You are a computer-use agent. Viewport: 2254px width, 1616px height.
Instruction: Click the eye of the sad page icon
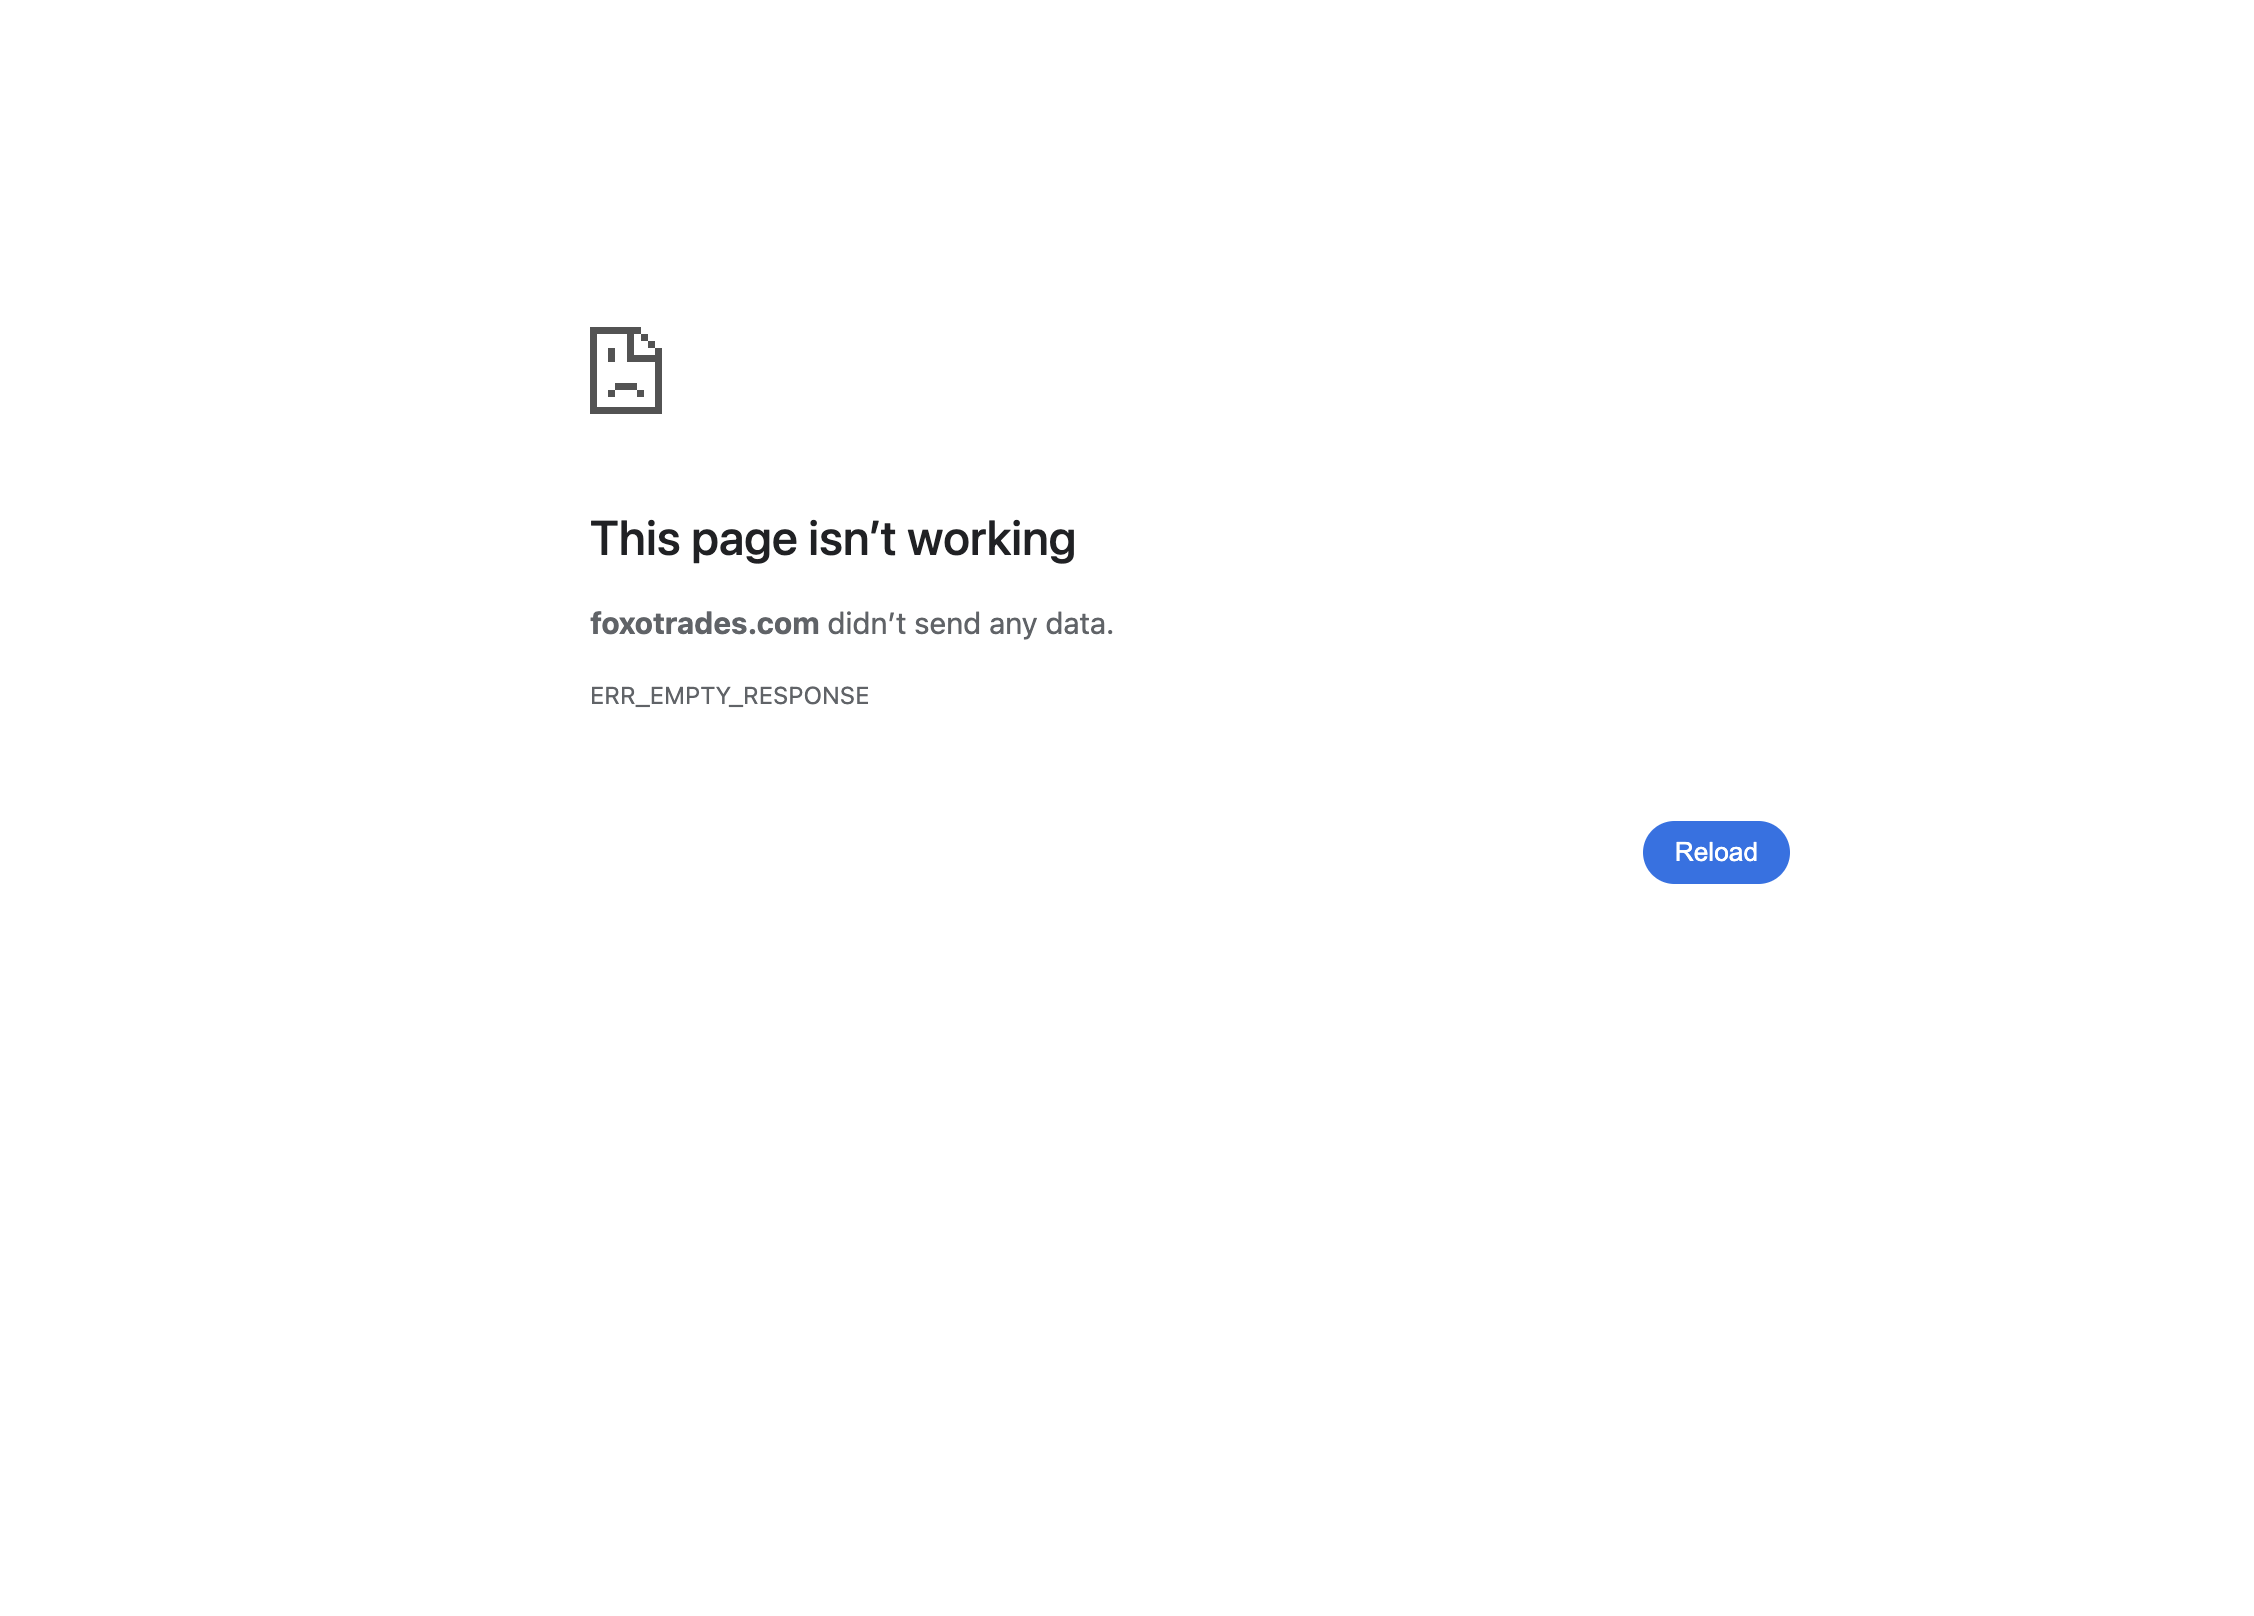tap(611, 353)
